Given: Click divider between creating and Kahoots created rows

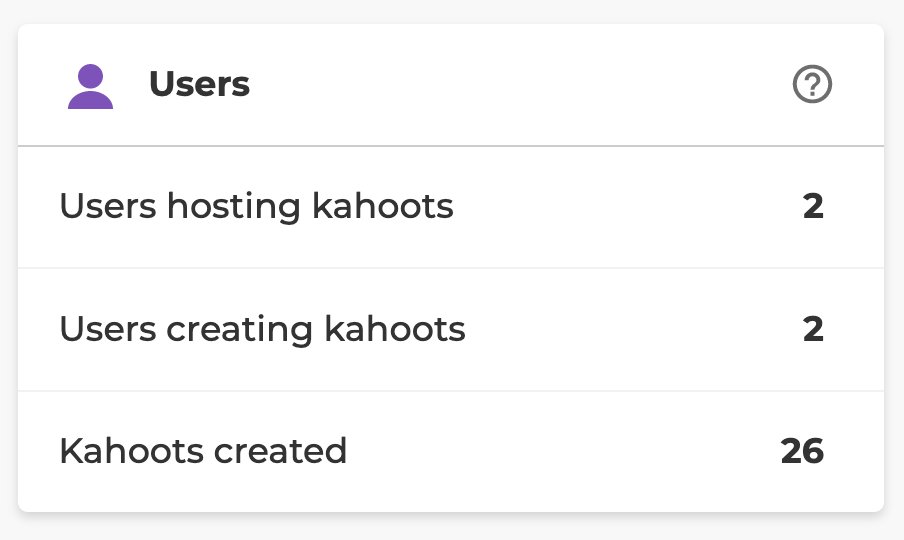Looking at the screenshot, I should pos(450,390).
